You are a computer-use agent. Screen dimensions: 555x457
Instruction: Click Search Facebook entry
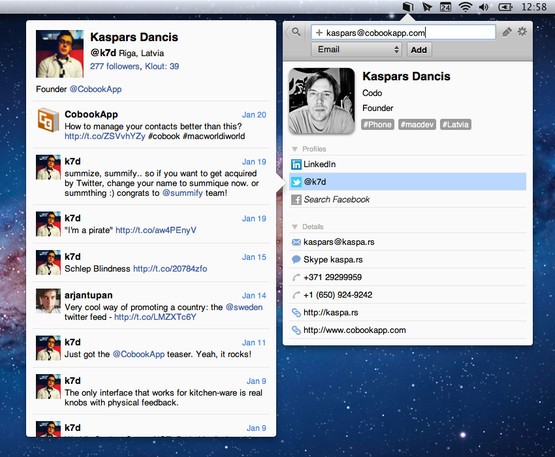pyautogui.click(x=408, y=199)
